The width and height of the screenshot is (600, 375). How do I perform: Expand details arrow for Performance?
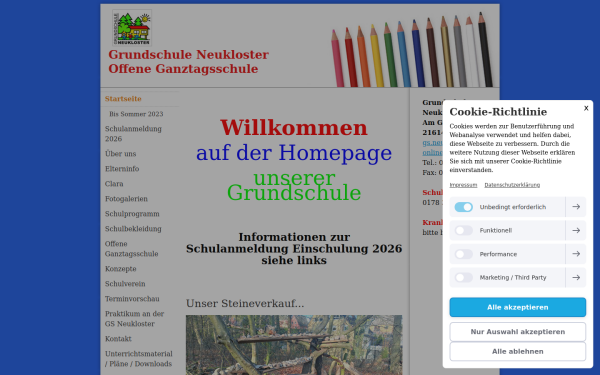[x=576, y=254]
